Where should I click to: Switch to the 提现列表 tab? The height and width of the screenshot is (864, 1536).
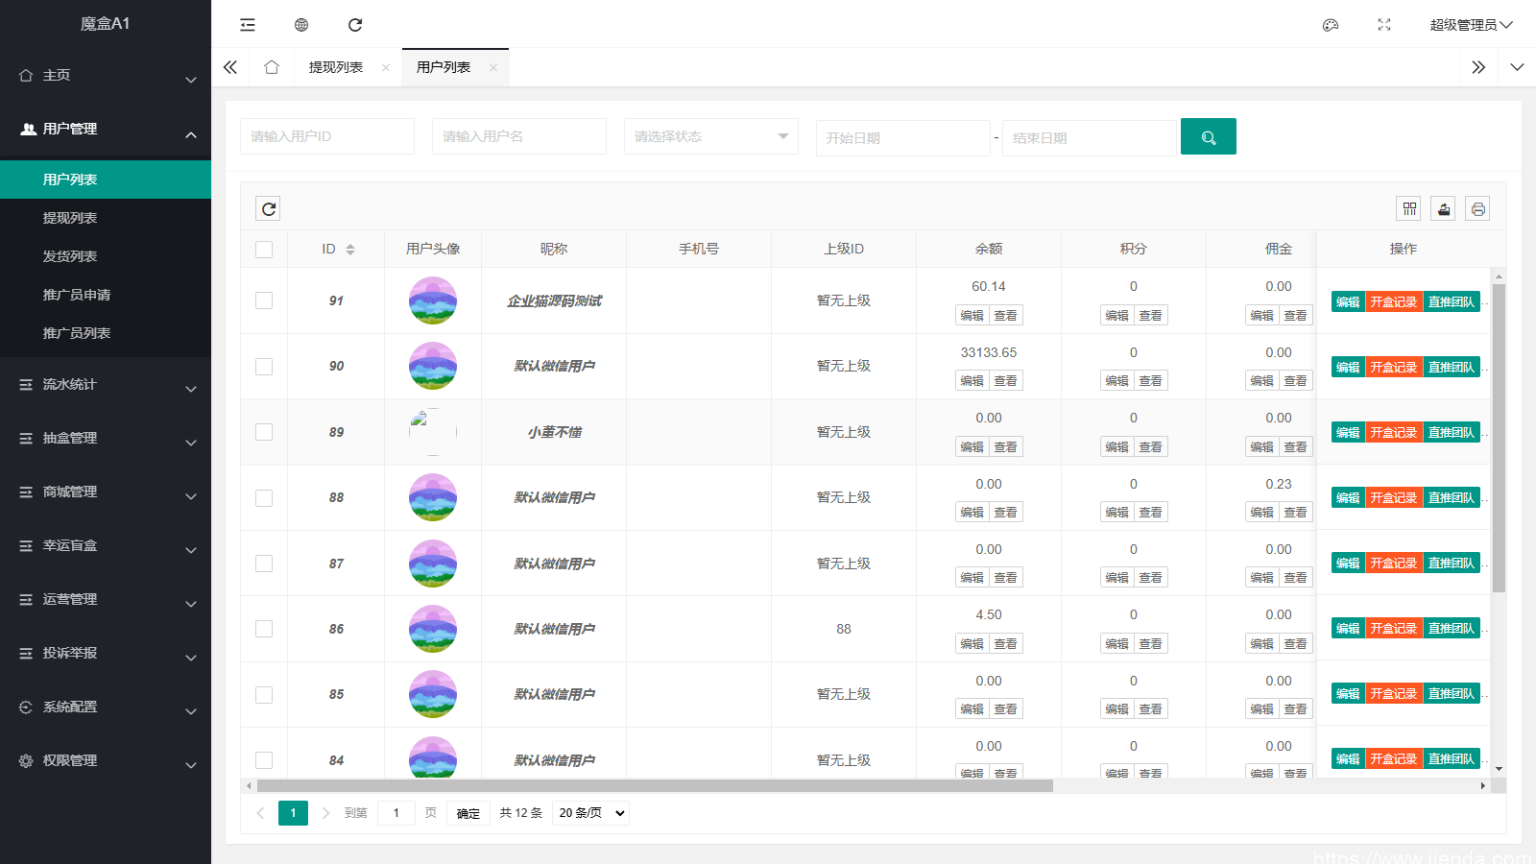click(x=337, y=66)
